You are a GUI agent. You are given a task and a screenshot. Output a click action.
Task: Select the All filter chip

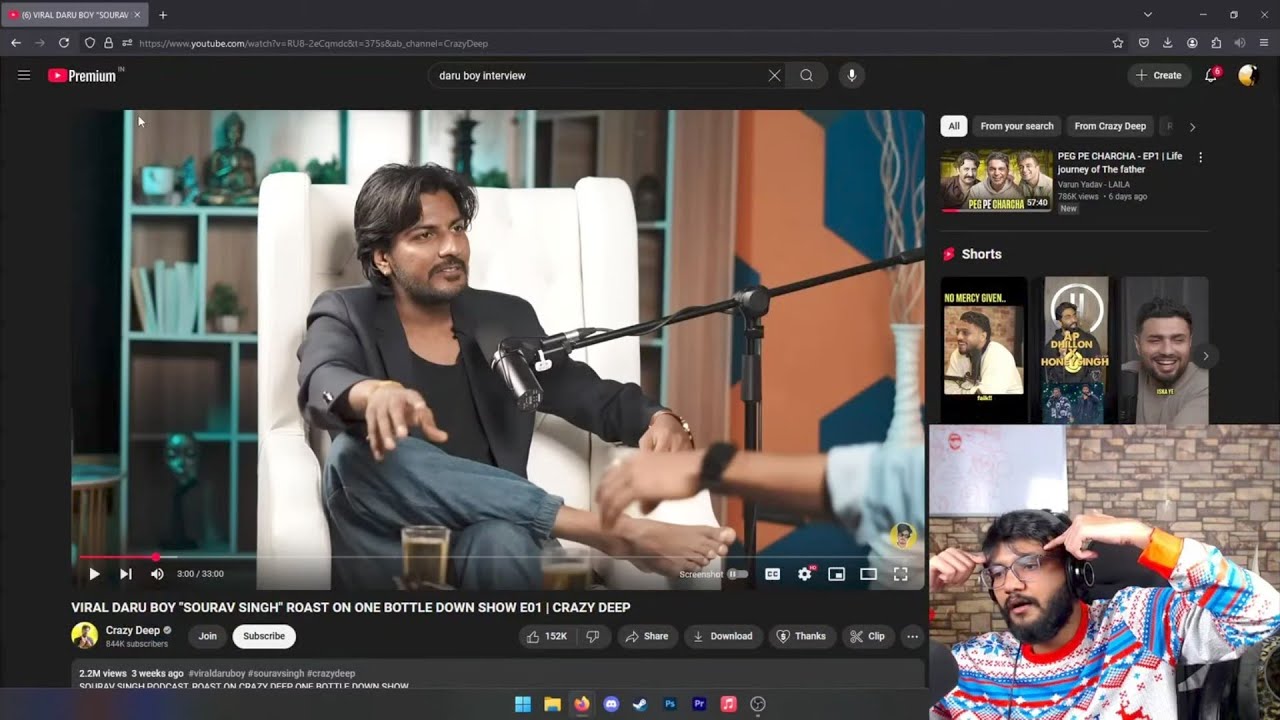(954, 126)
